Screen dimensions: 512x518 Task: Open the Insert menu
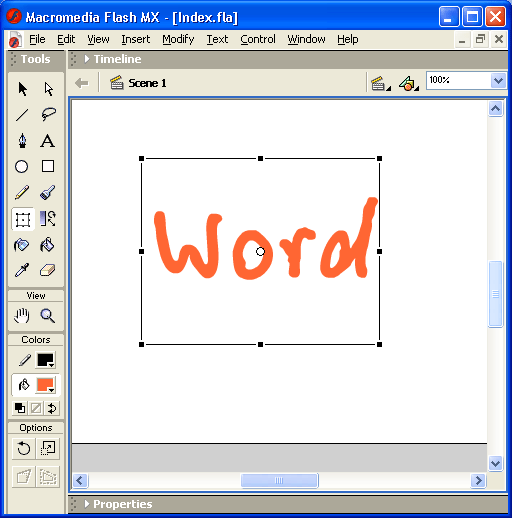pos(136,39)
